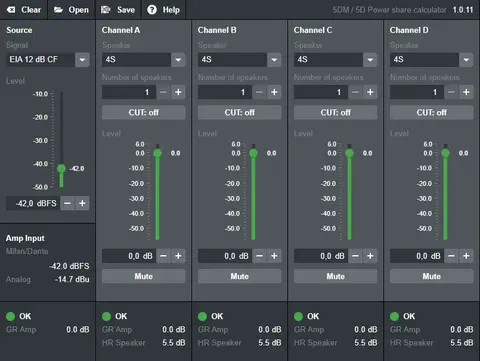480x361 pixels.
Task: Mute Channel B
Action: [240, 276]
